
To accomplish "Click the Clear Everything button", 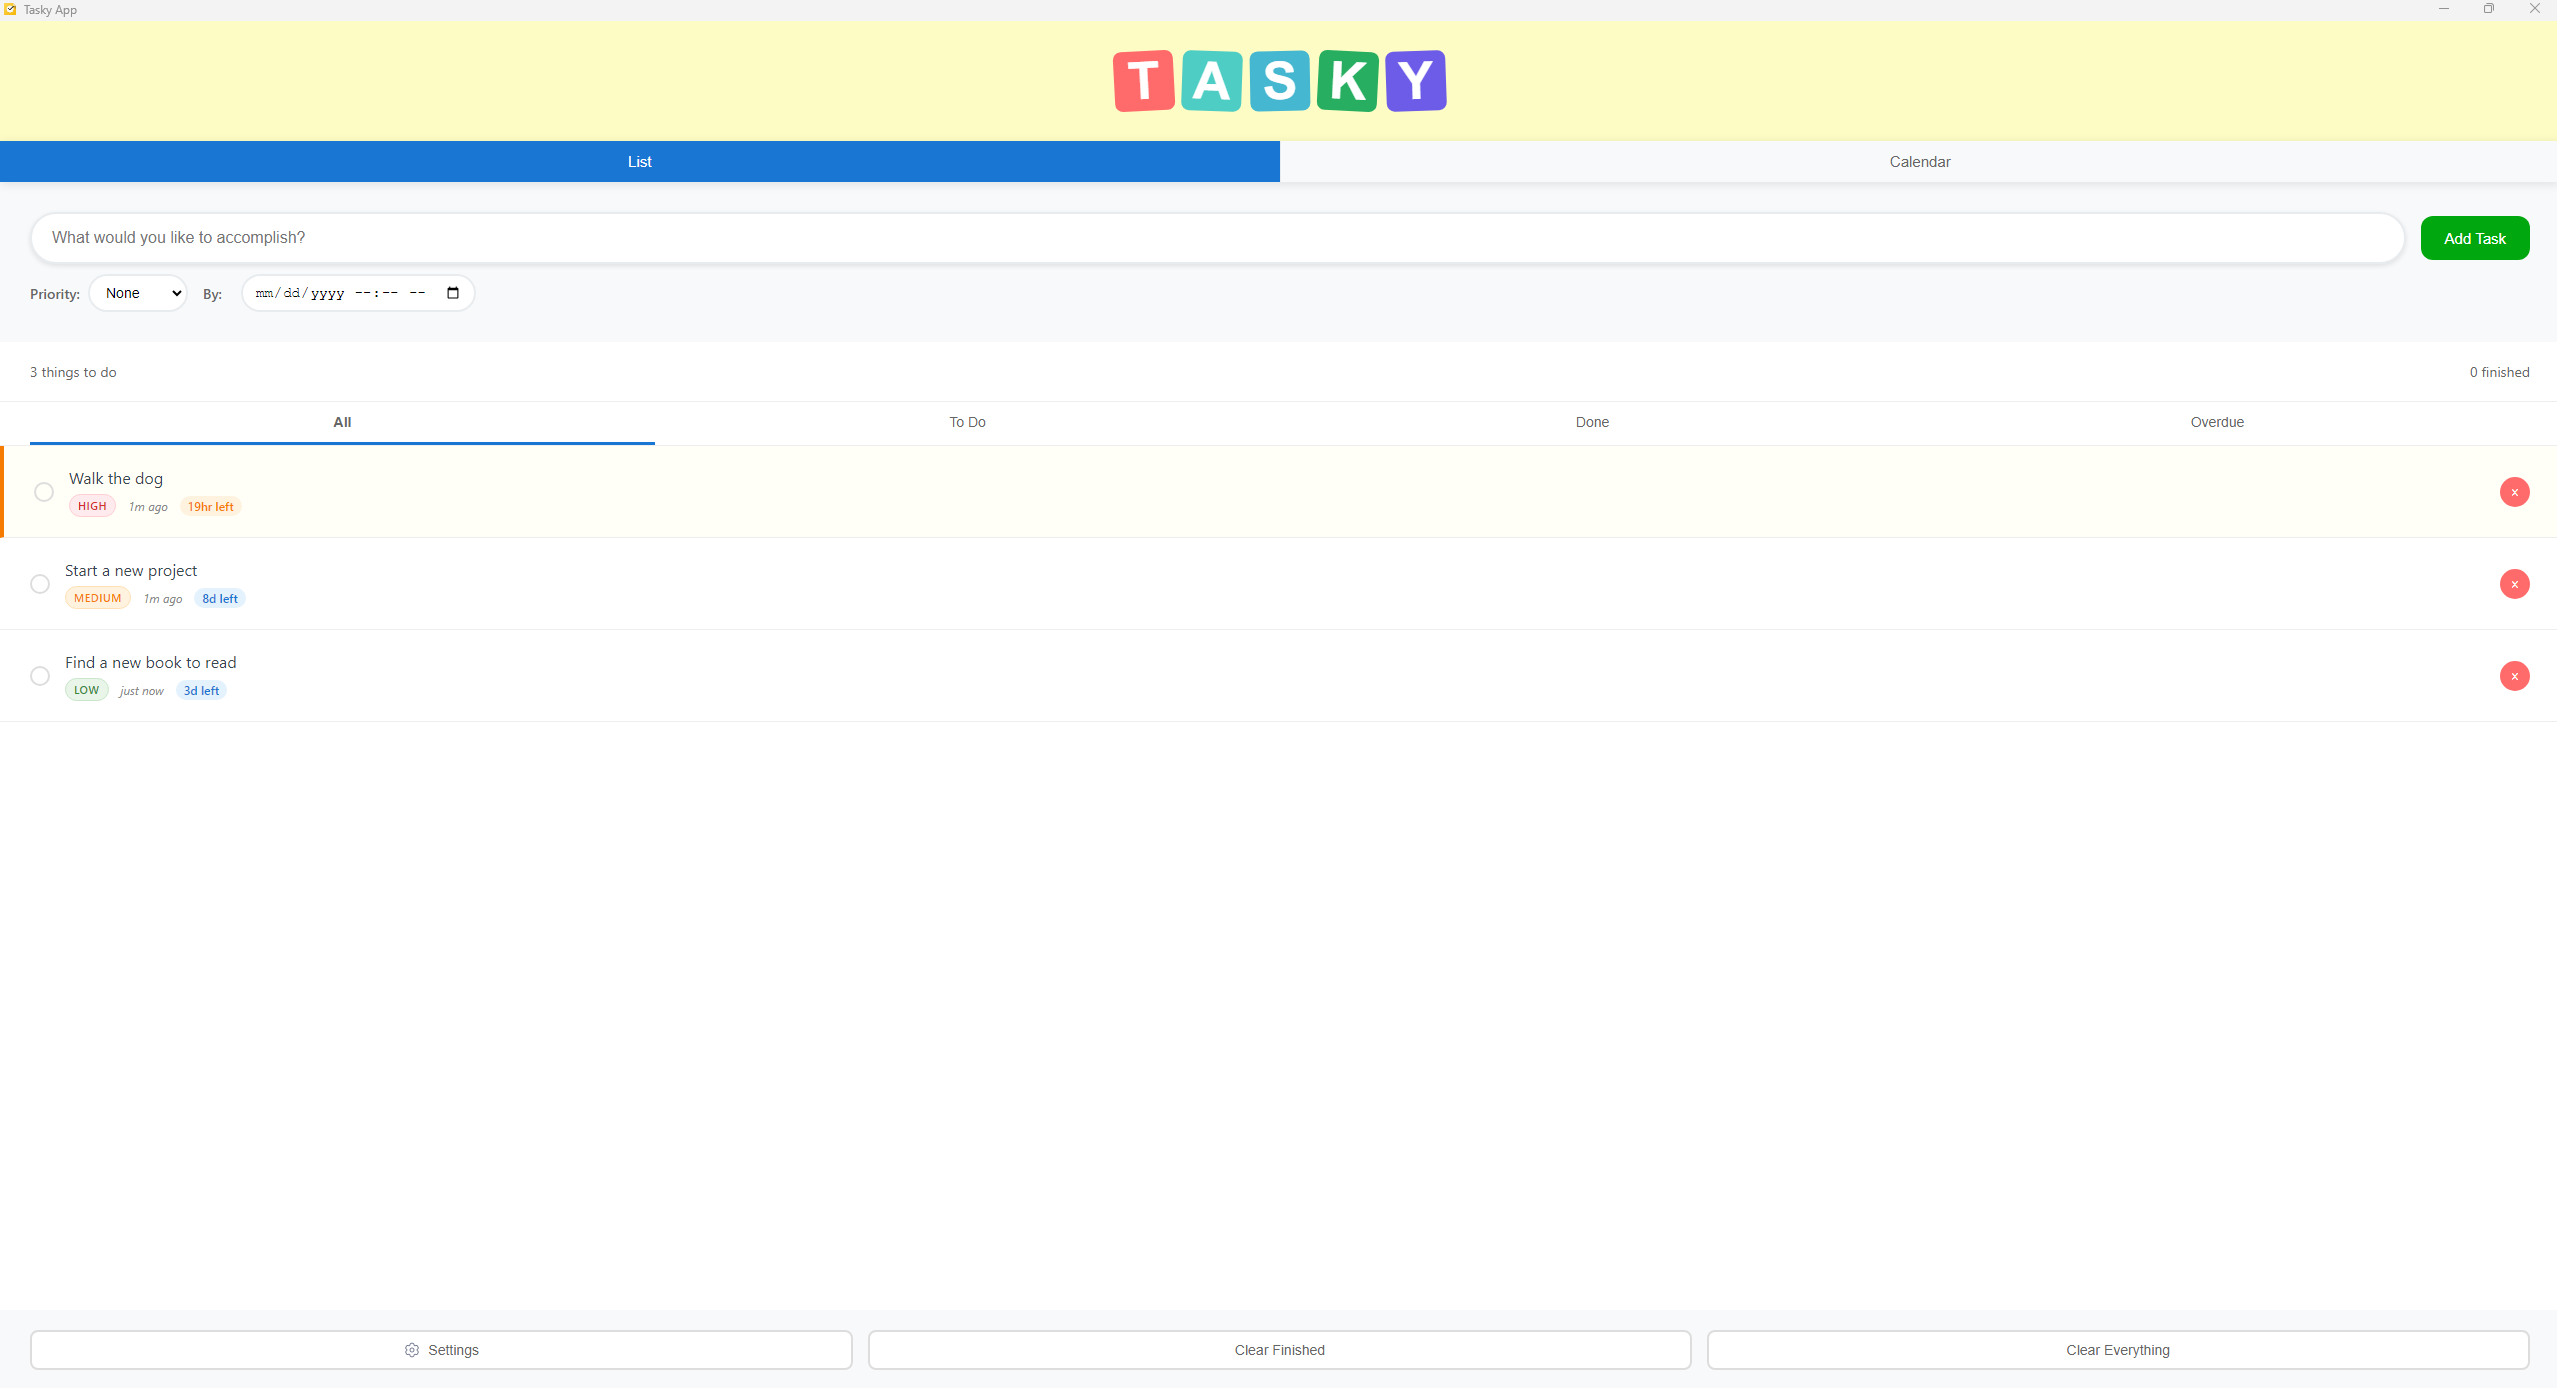I will (2117, 1350).
